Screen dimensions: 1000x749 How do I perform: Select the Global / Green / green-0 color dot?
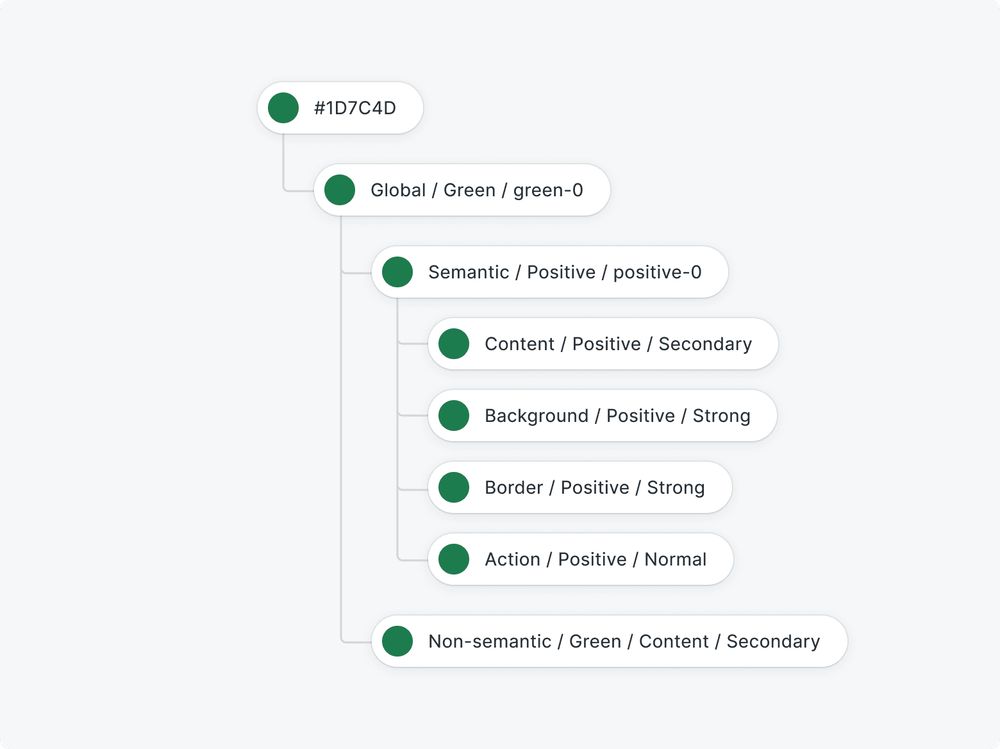point(340,190)
